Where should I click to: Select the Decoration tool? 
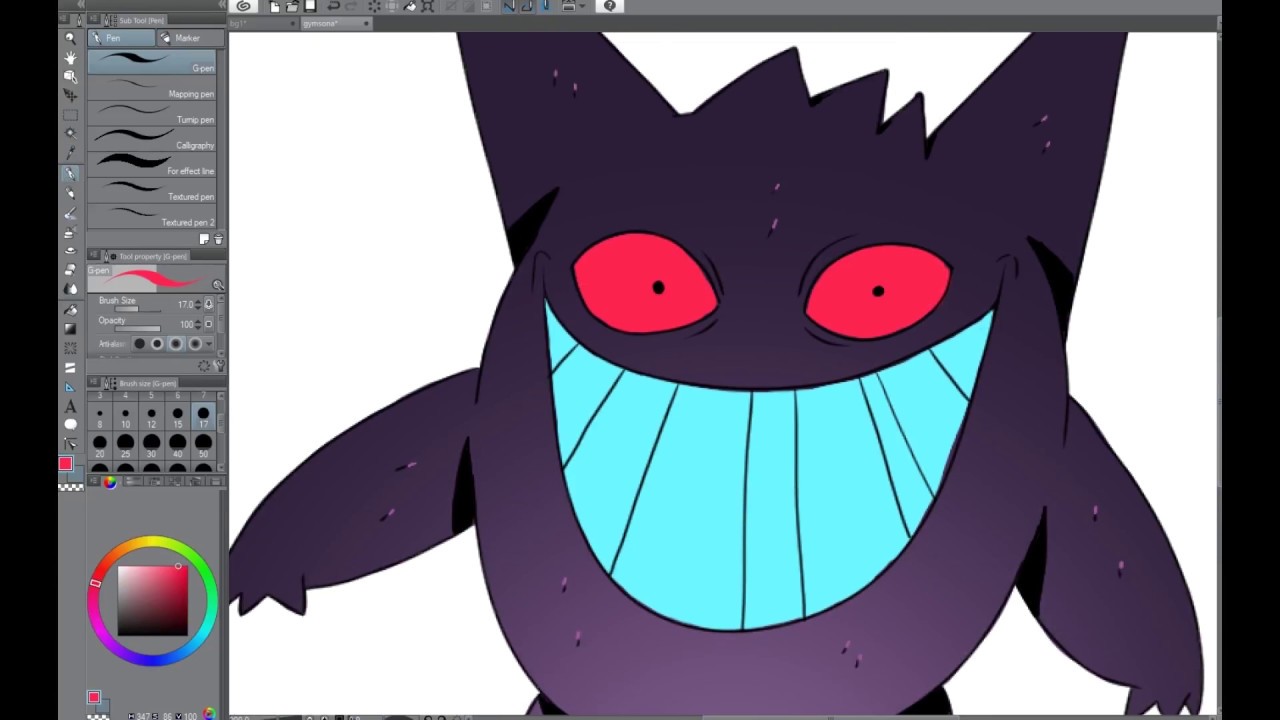(x=70, y=250)
